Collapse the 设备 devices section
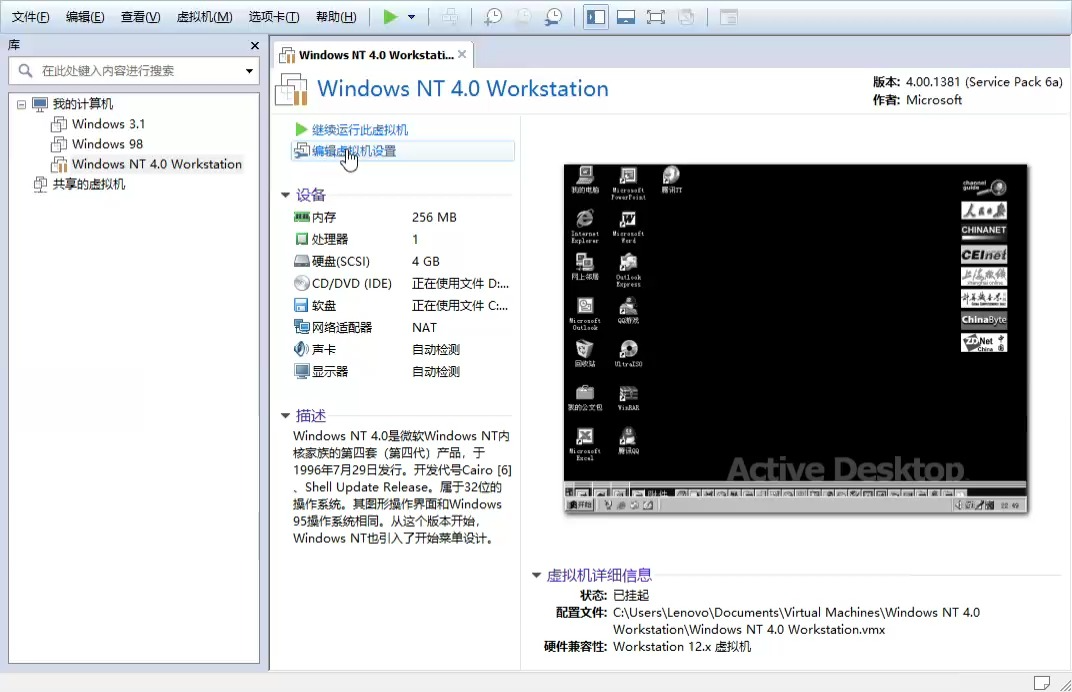The height and width of the screenshot is (692, 1072). (x=286, y=195)
